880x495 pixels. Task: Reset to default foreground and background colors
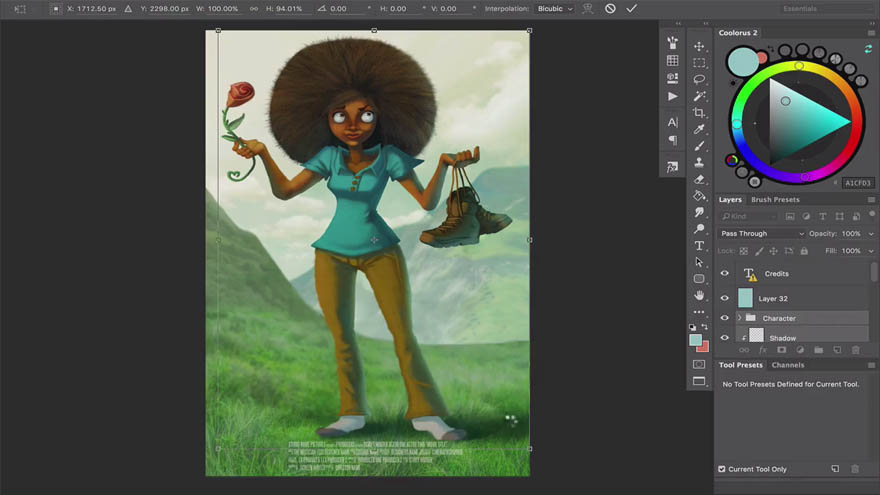(x=693, y=327)
